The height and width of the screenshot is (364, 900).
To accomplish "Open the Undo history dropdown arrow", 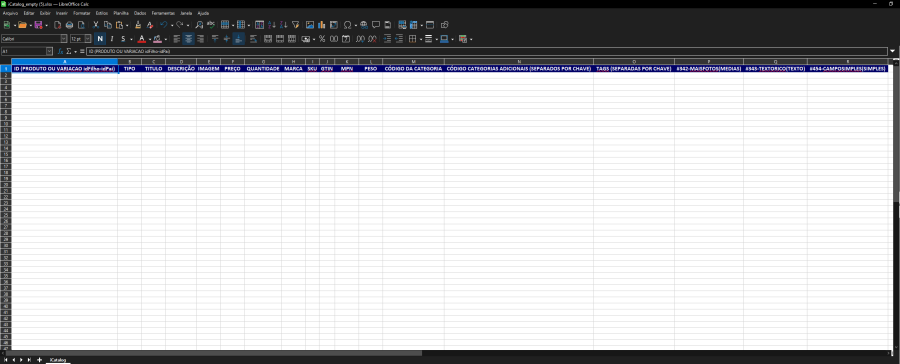I will (171, 25).
